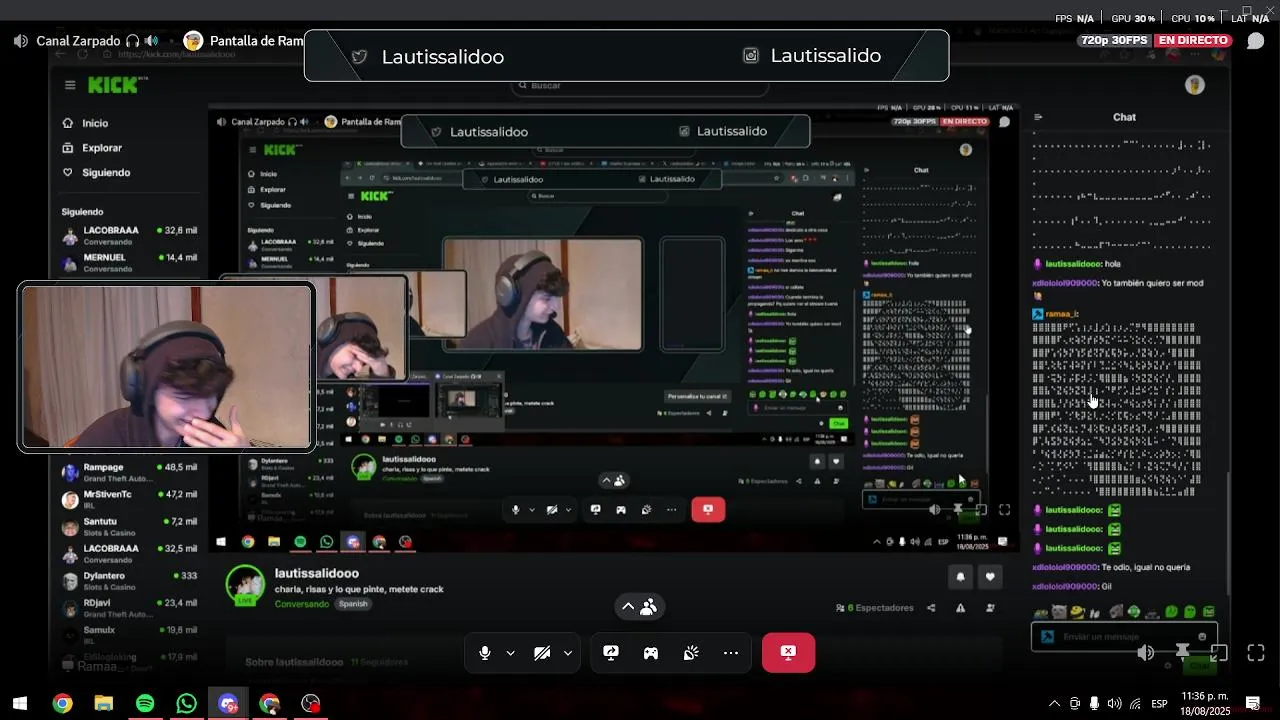The width and height of the screenshot is (1280, 720).
Task: Click the system tray microphone icon
Action: [x=1095, y=704]
